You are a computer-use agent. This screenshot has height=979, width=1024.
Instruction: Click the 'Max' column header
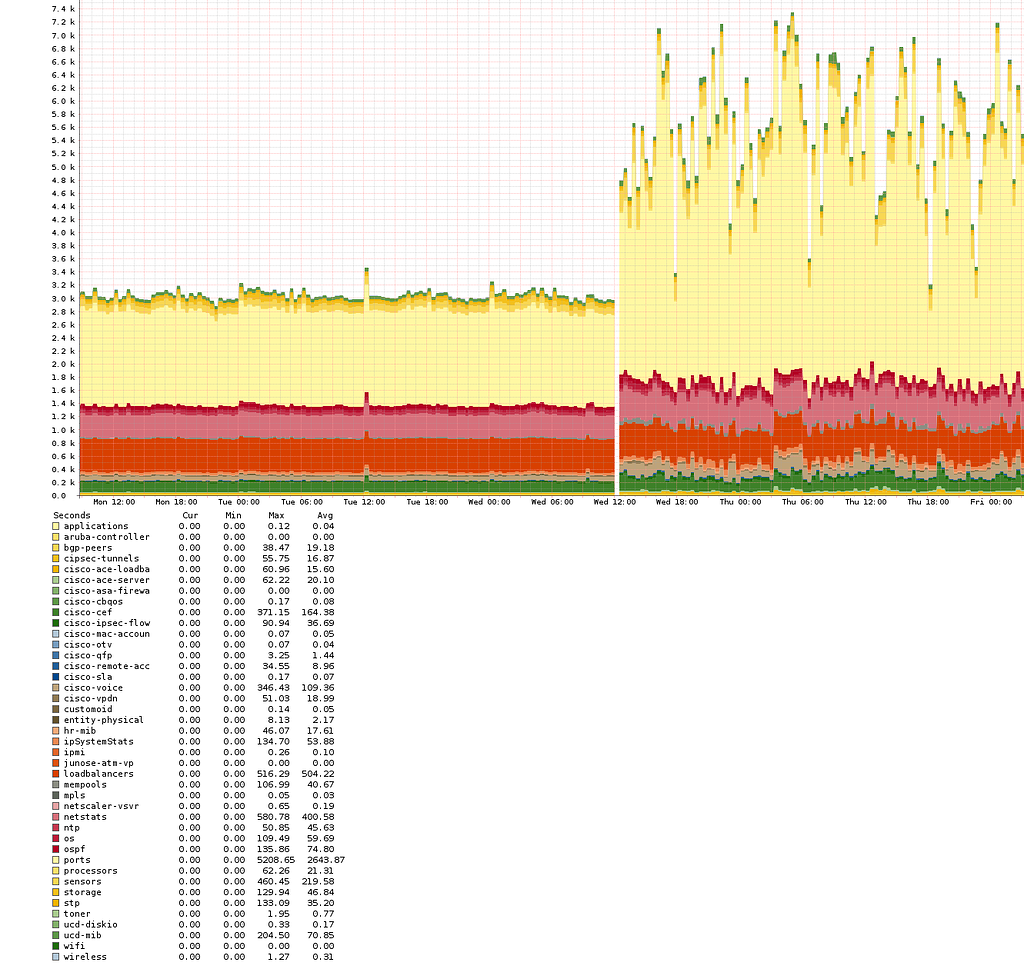coord(276,515)
